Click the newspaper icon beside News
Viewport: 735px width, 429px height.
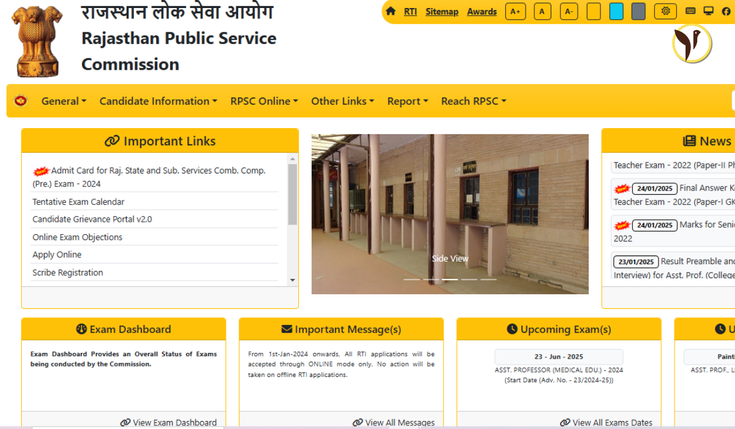click(x=689, y=141)
